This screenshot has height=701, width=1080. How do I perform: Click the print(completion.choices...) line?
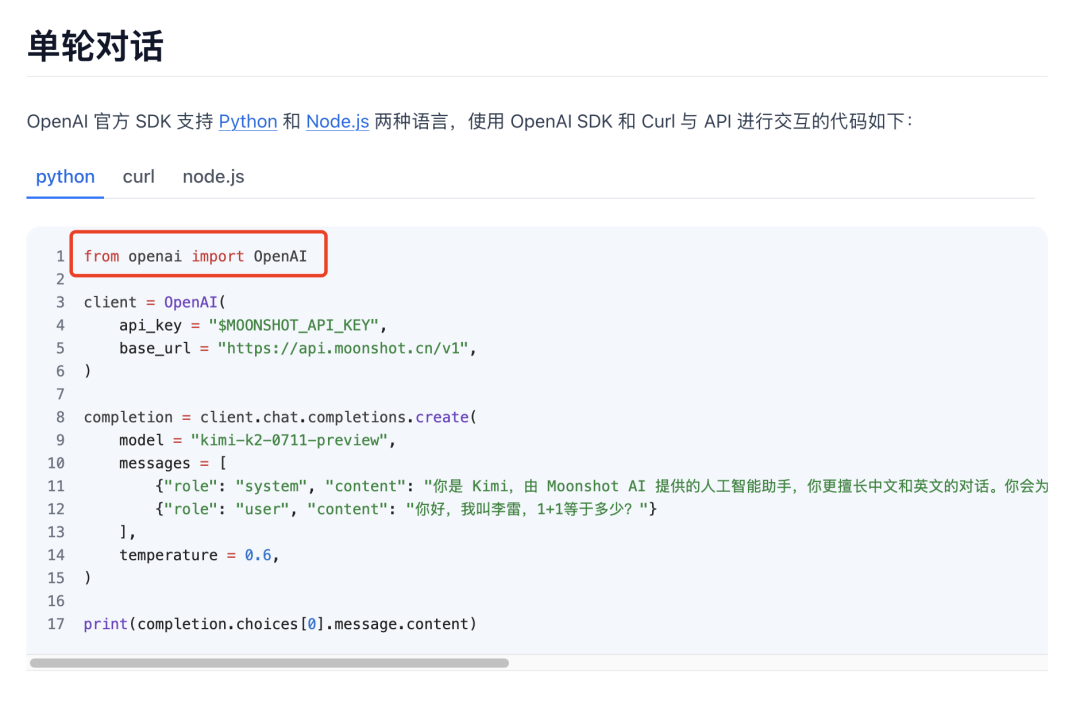coord(280,624)
